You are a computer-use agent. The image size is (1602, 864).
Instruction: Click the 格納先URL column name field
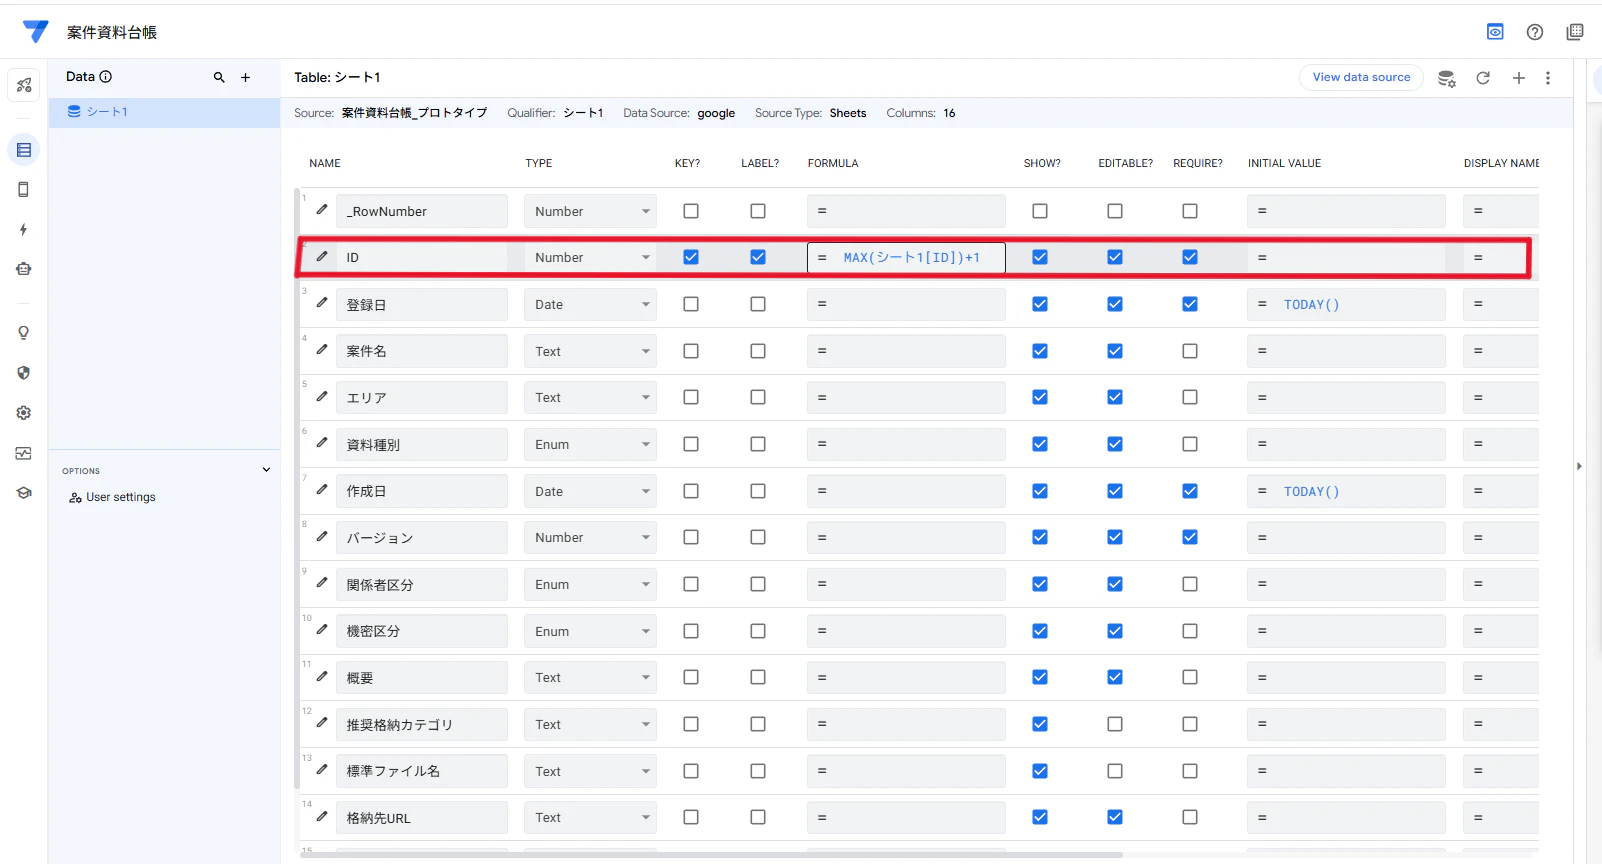(x=421, y=817)
